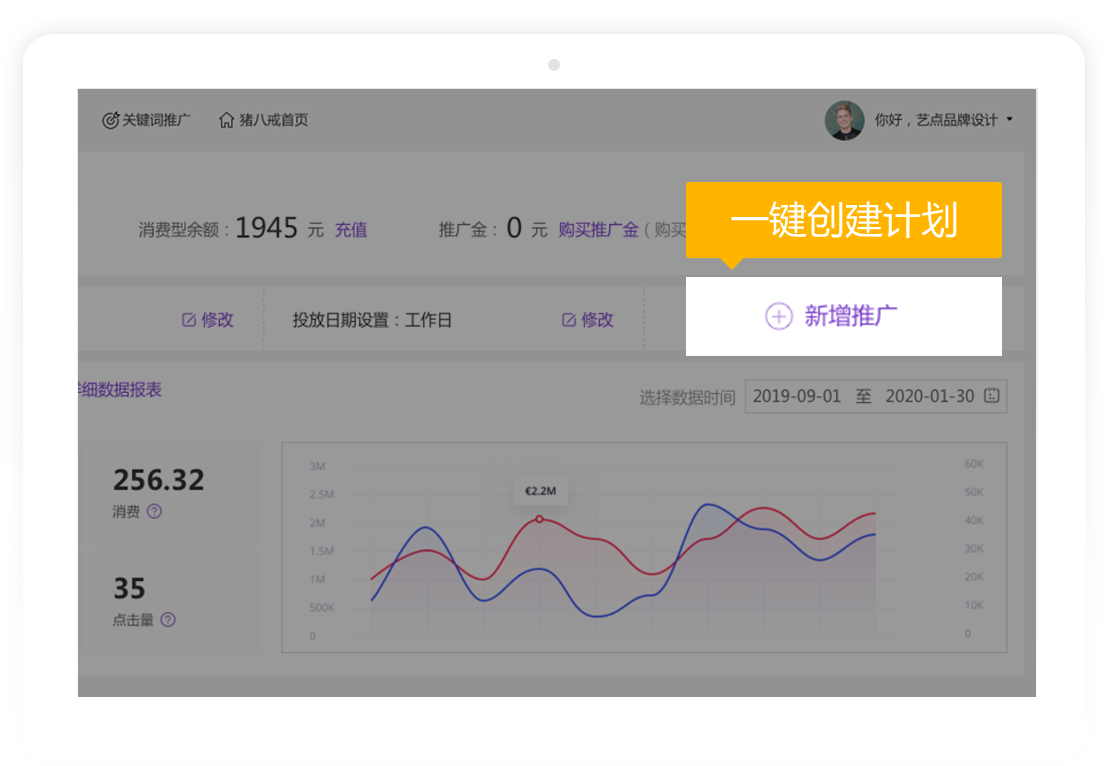
Task: Open 关键词推广 menu label
Action: pos(156,120)
